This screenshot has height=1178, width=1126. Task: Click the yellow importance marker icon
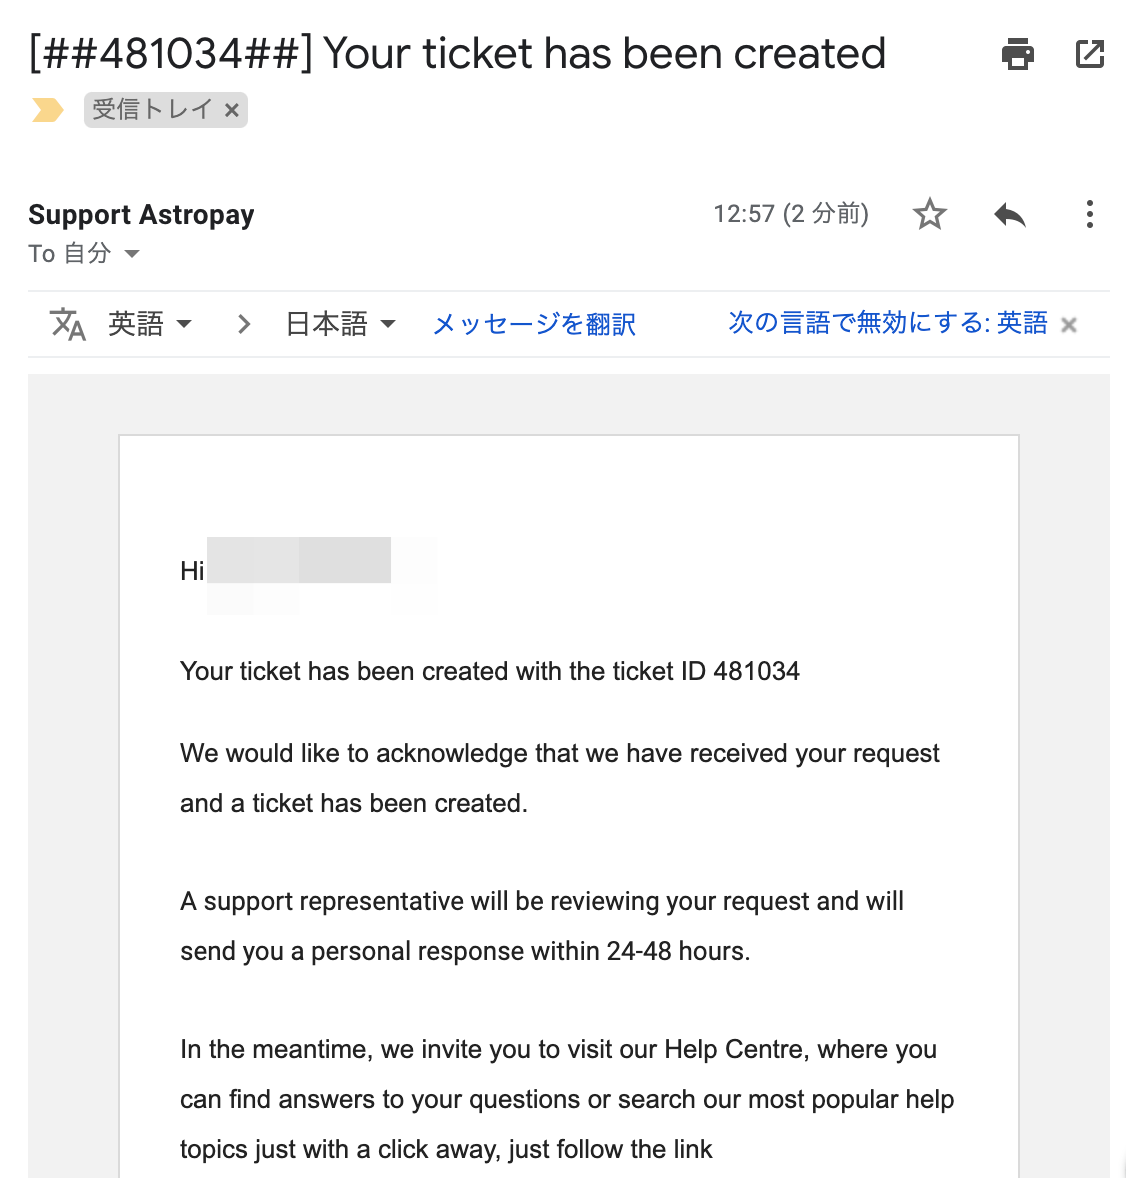47,110
